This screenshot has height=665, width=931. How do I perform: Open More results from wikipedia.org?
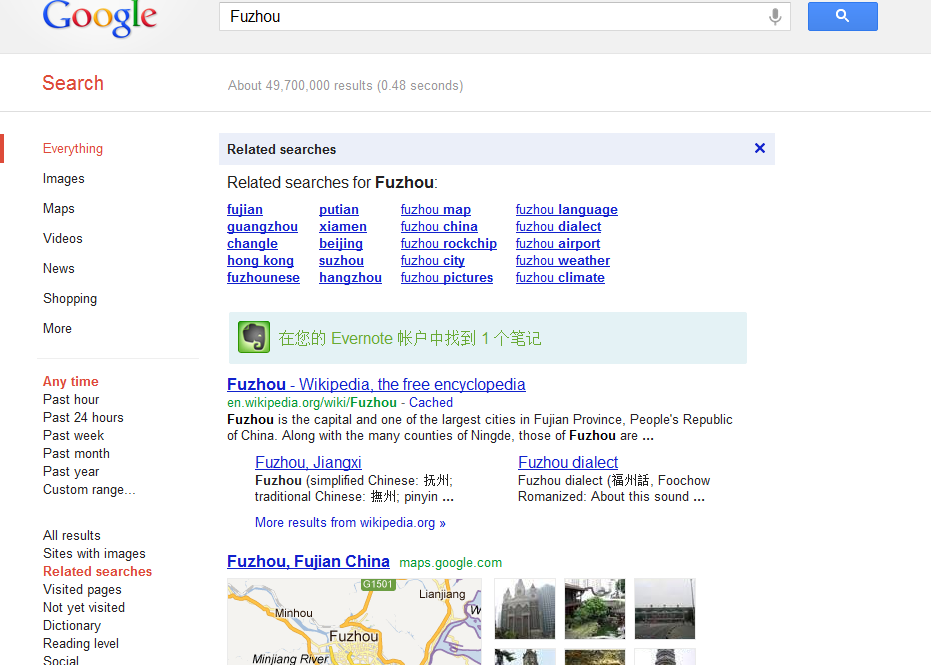tap(350, 522)
